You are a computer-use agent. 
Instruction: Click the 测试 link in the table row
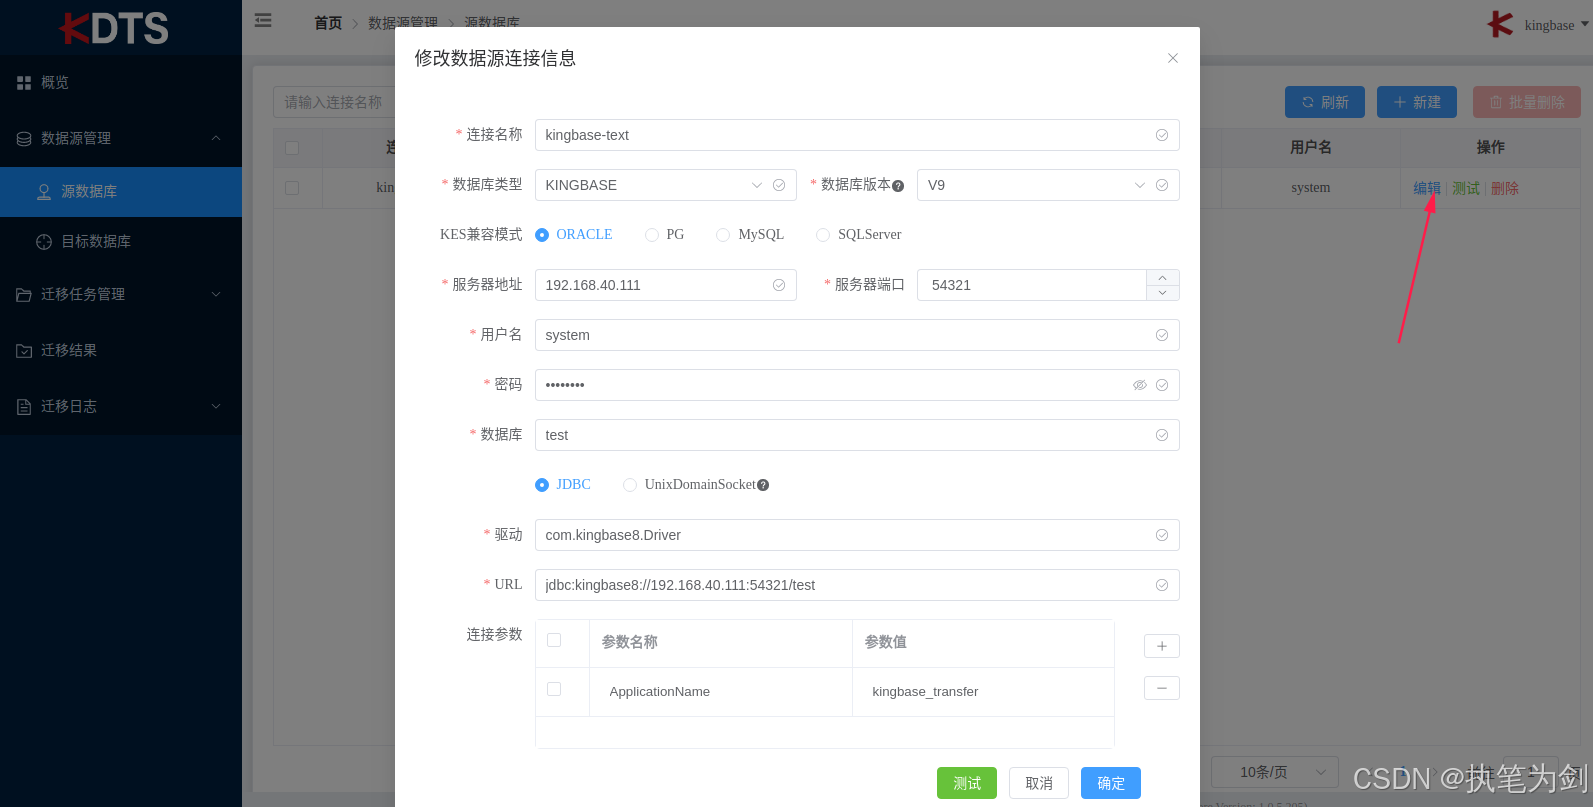[1466, 188]
